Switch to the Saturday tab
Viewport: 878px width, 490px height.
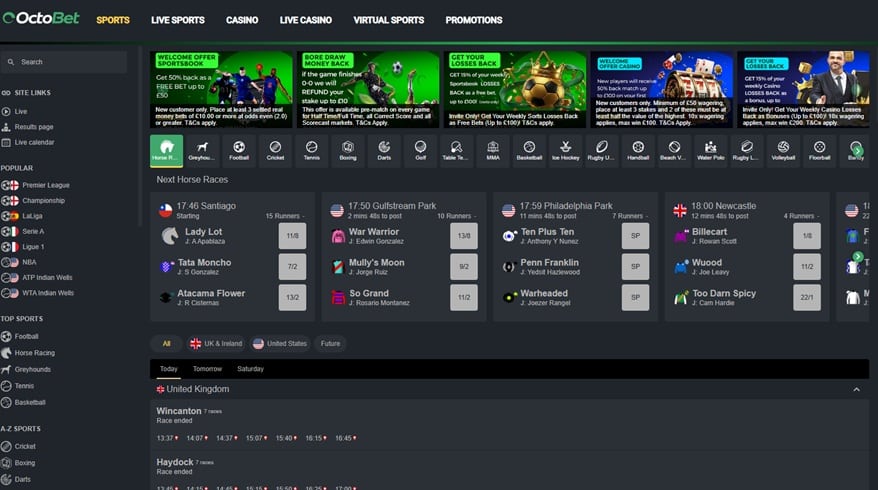tap(250, 369)
